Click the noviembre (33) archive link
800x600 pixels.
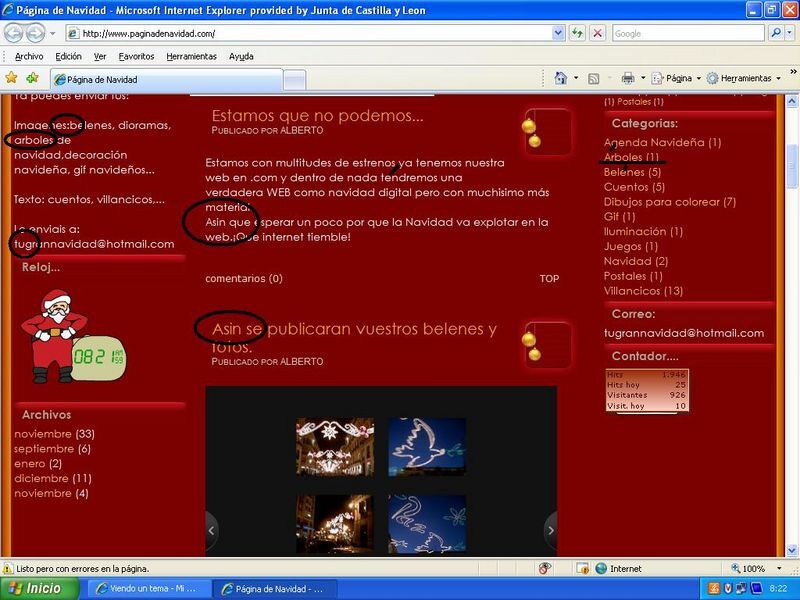click(43, 434)
